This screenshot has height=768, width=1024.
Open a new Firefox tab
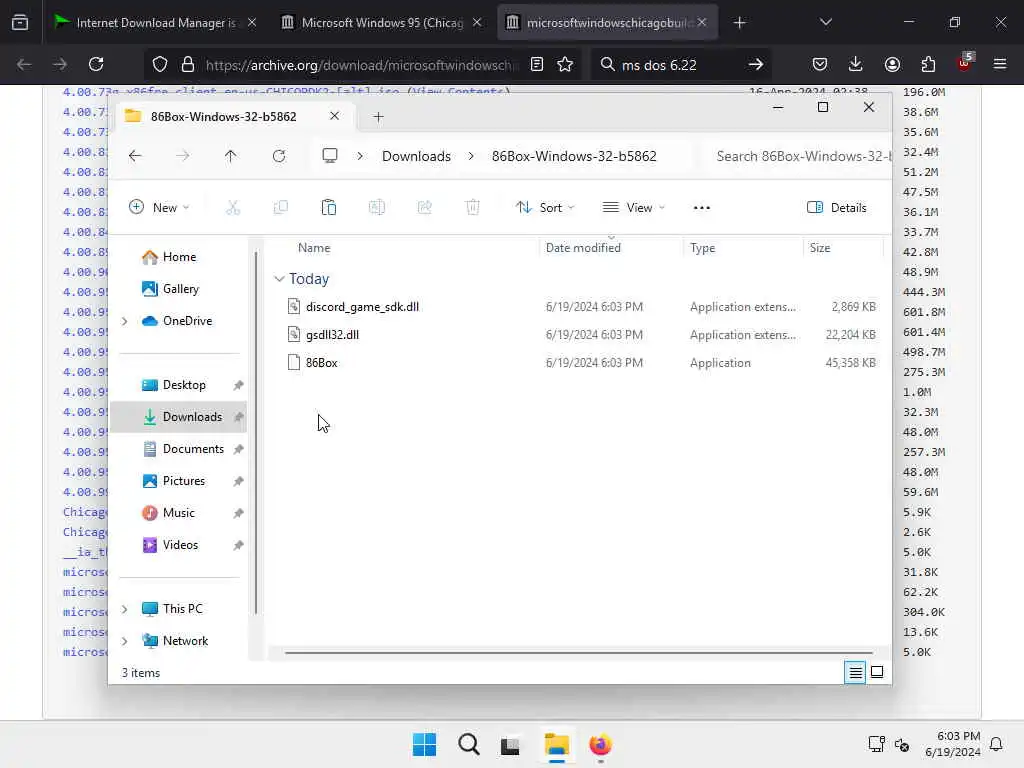[x=739, y=22]
